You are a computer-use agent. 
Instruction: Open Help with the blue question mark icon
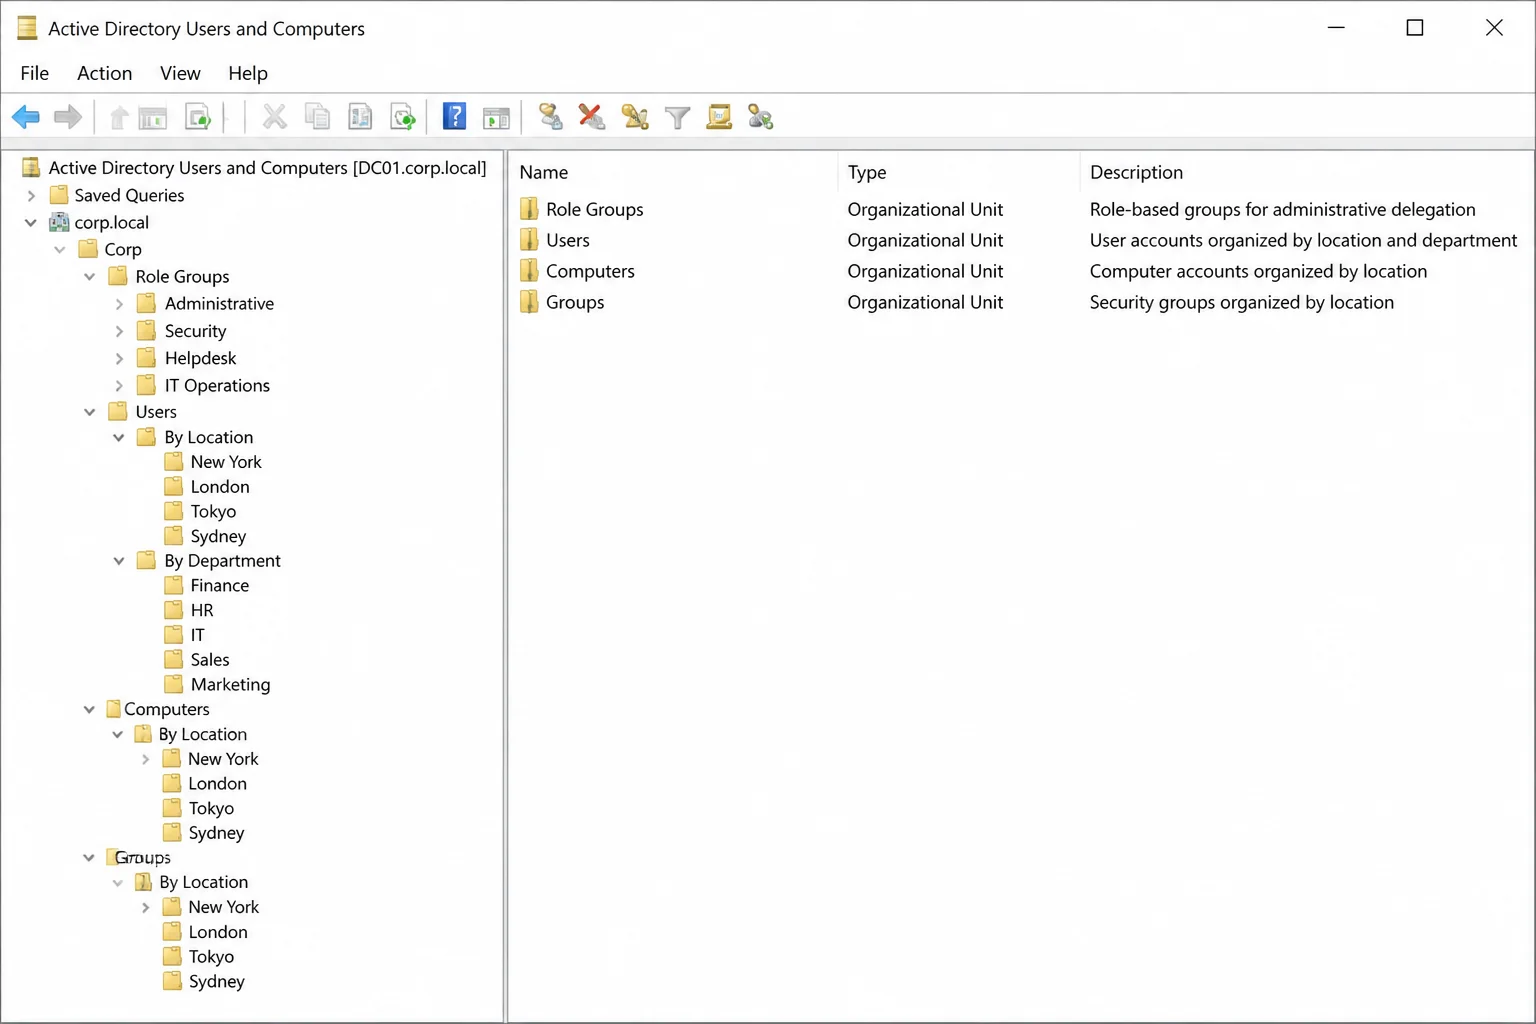(x=454, y=117)
